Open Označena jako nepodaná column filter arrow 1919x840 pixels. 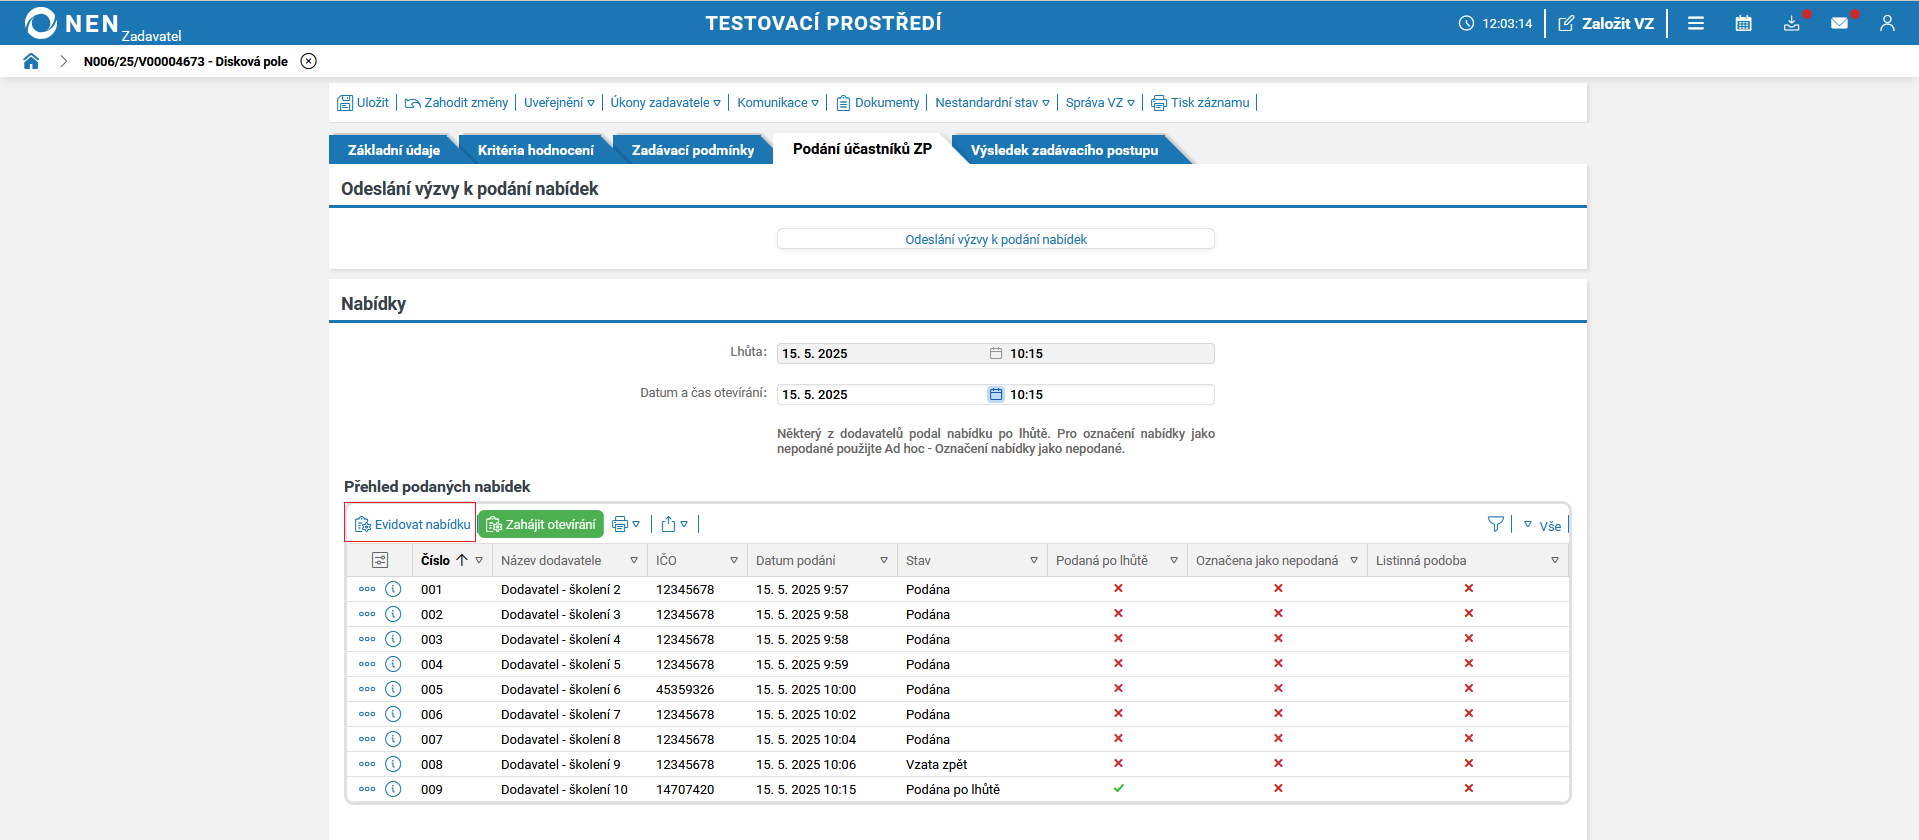point(1354,560)
